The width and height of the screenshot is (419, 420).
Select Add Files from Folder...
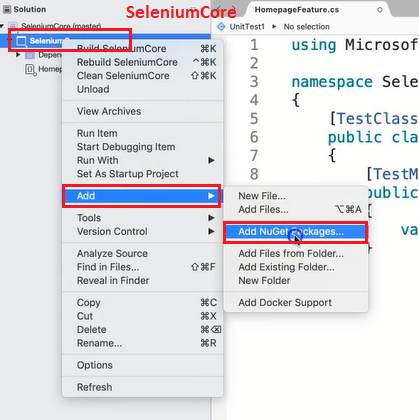click(x=296, y=254)
